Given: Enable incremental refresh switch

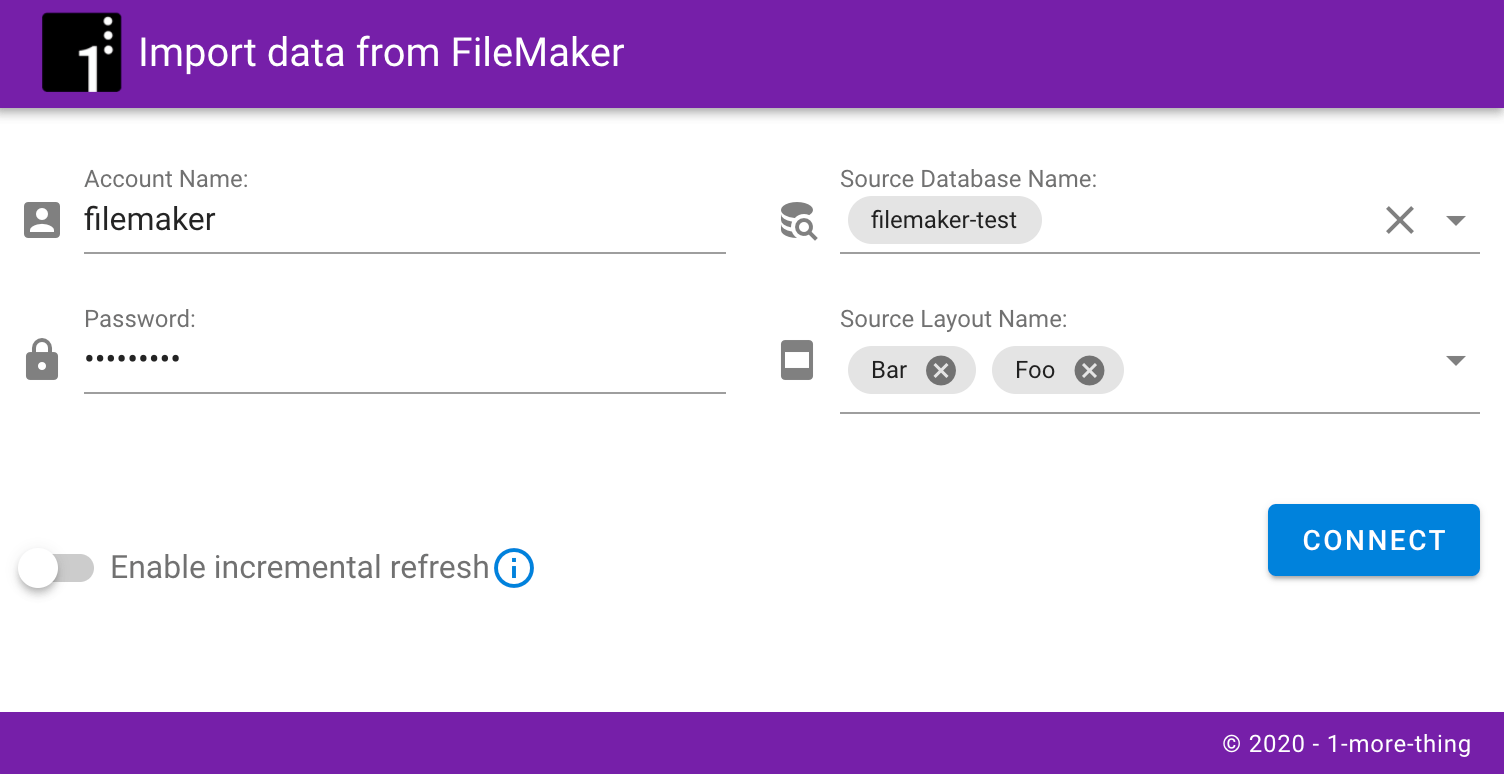Looking at the screenshot, I should click(x=56, y=568).
